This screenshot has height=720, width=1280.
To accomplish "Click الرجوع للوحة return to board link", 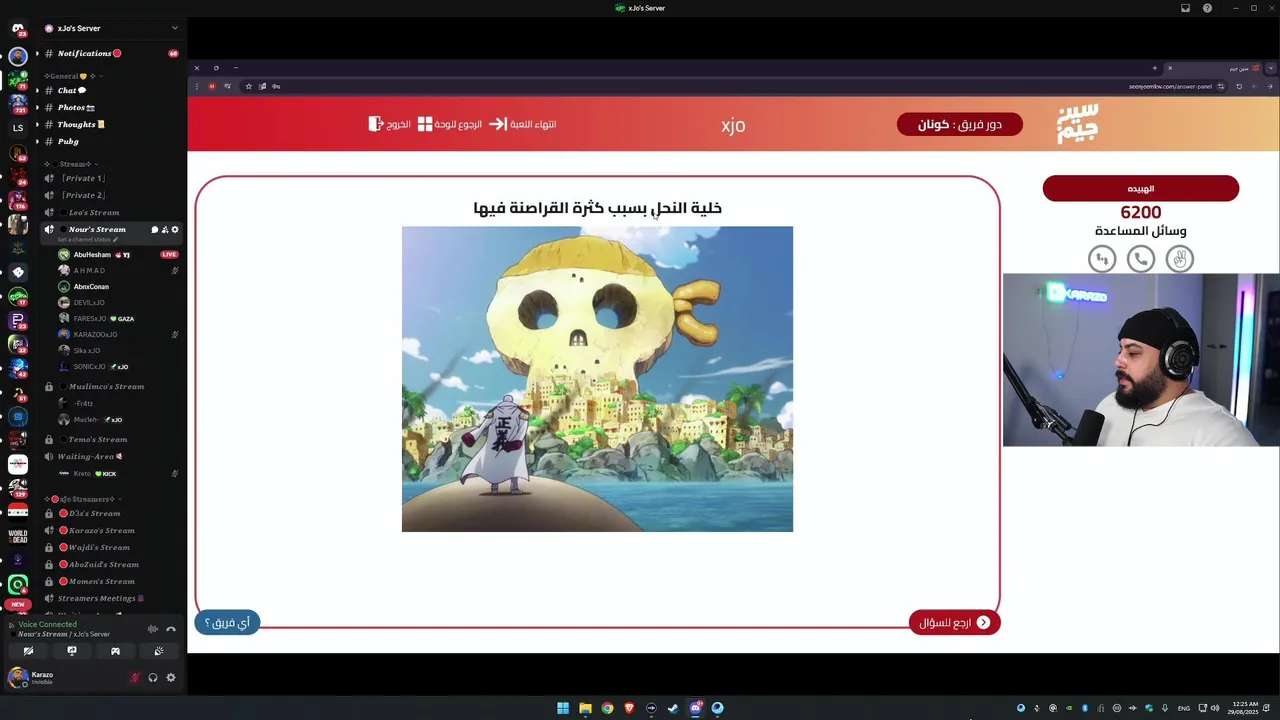I will click(449, 124).
